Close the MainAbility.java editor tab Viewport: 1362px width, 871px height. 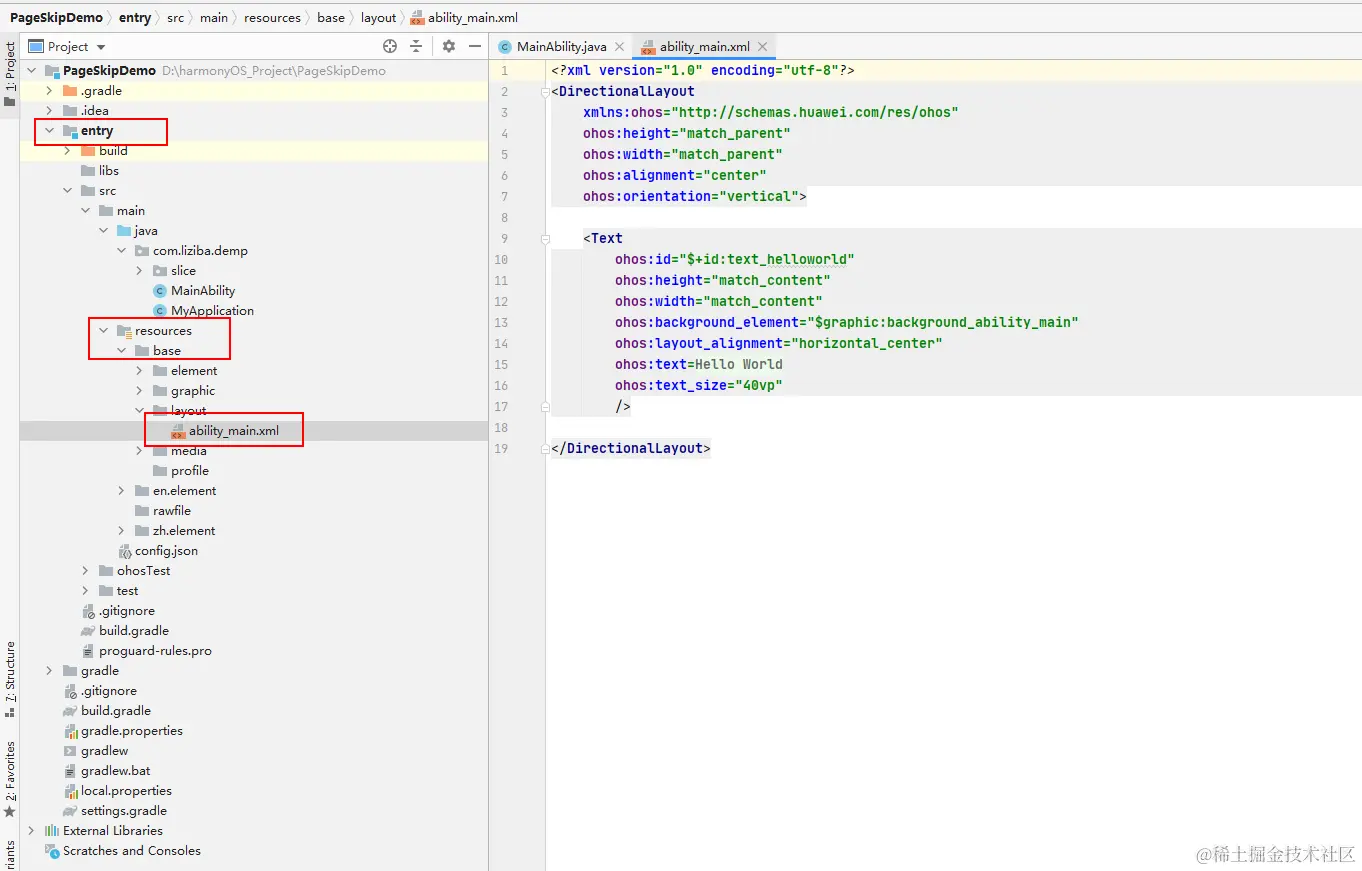(x=619, y=46)
